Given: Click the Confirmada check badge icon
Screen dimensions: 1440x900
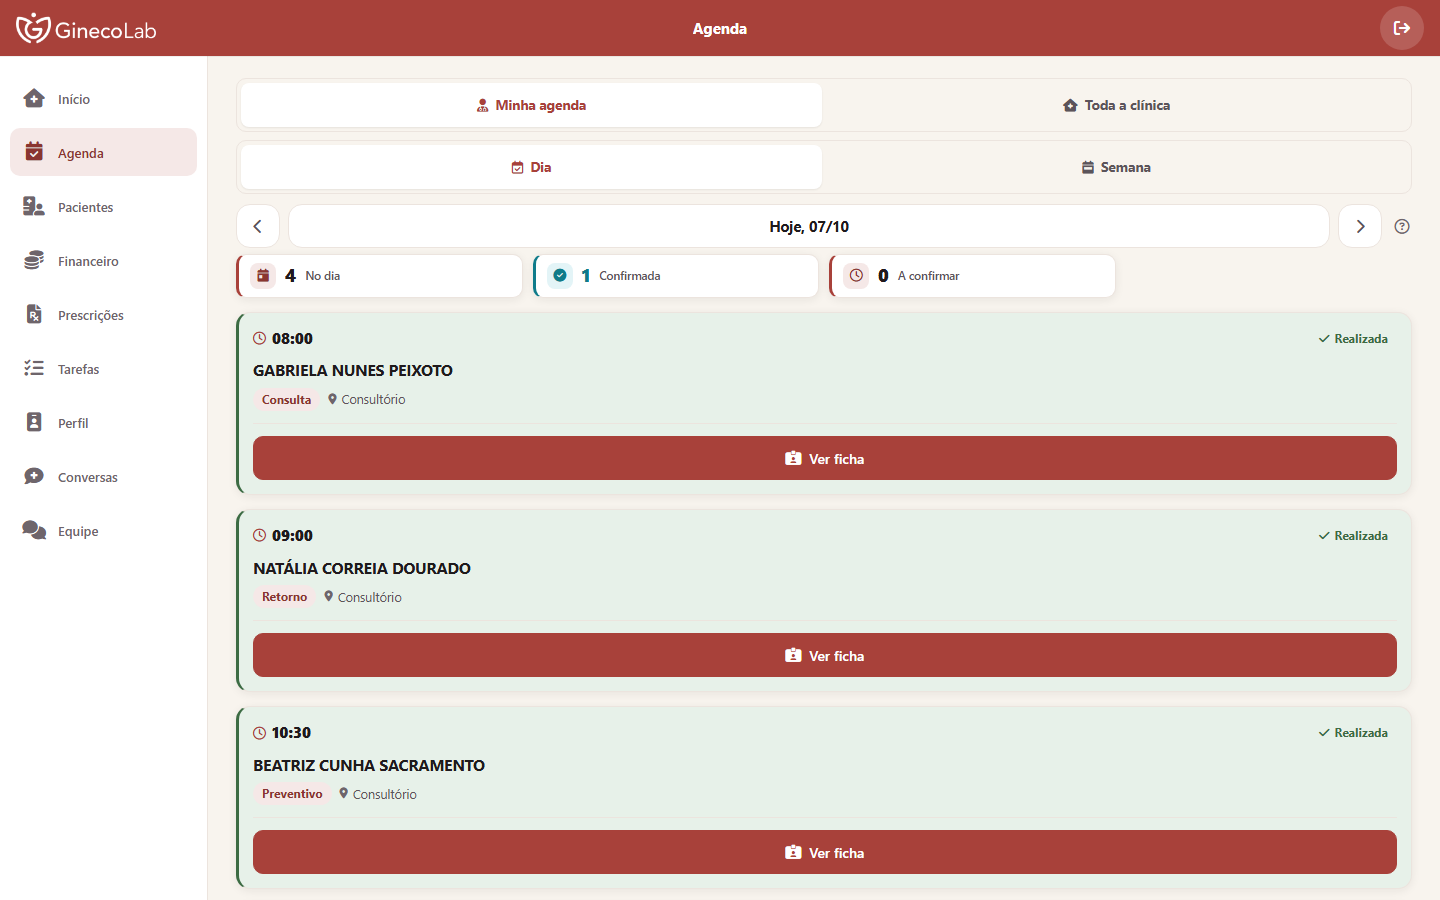Looking at the screenshot, I should click(560, 275).
